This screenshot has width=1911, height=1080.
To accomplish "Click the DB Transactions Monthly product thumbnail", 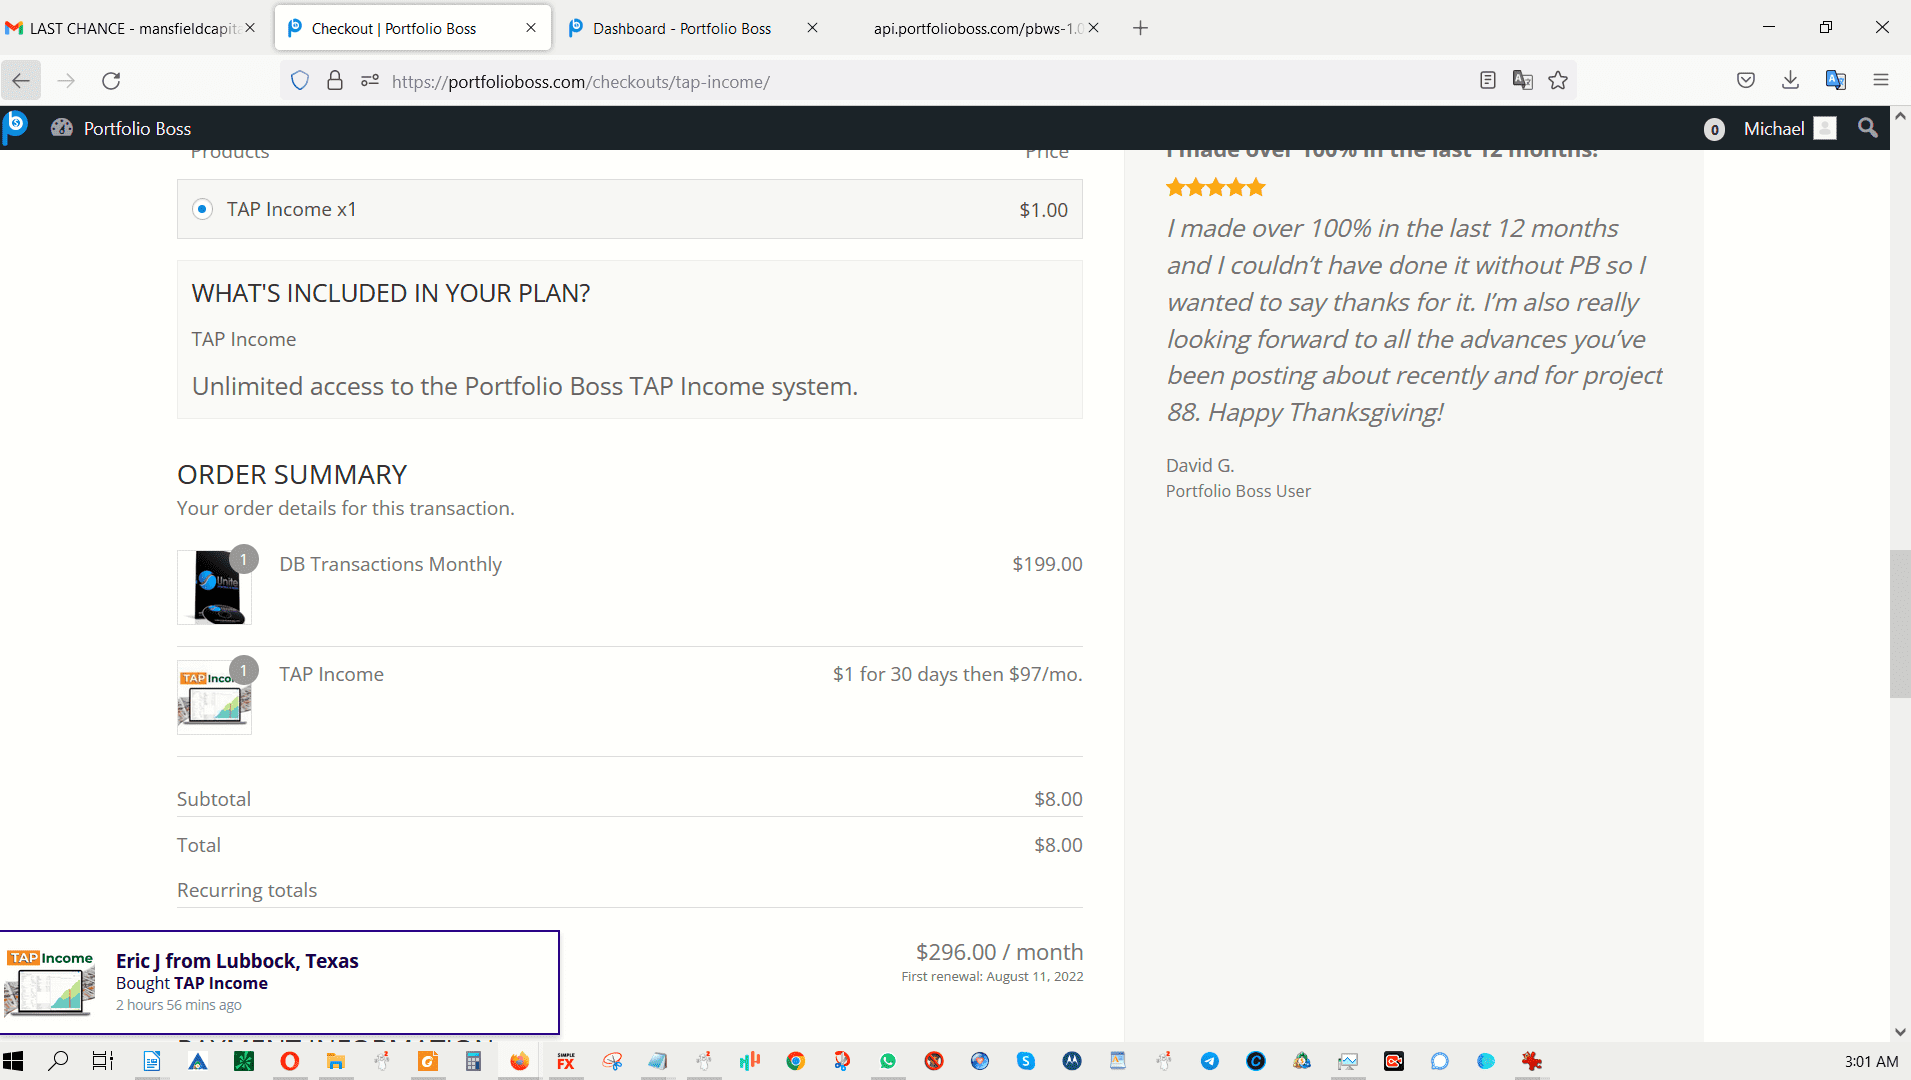I will pyautogui.click(x=215, y=587).
